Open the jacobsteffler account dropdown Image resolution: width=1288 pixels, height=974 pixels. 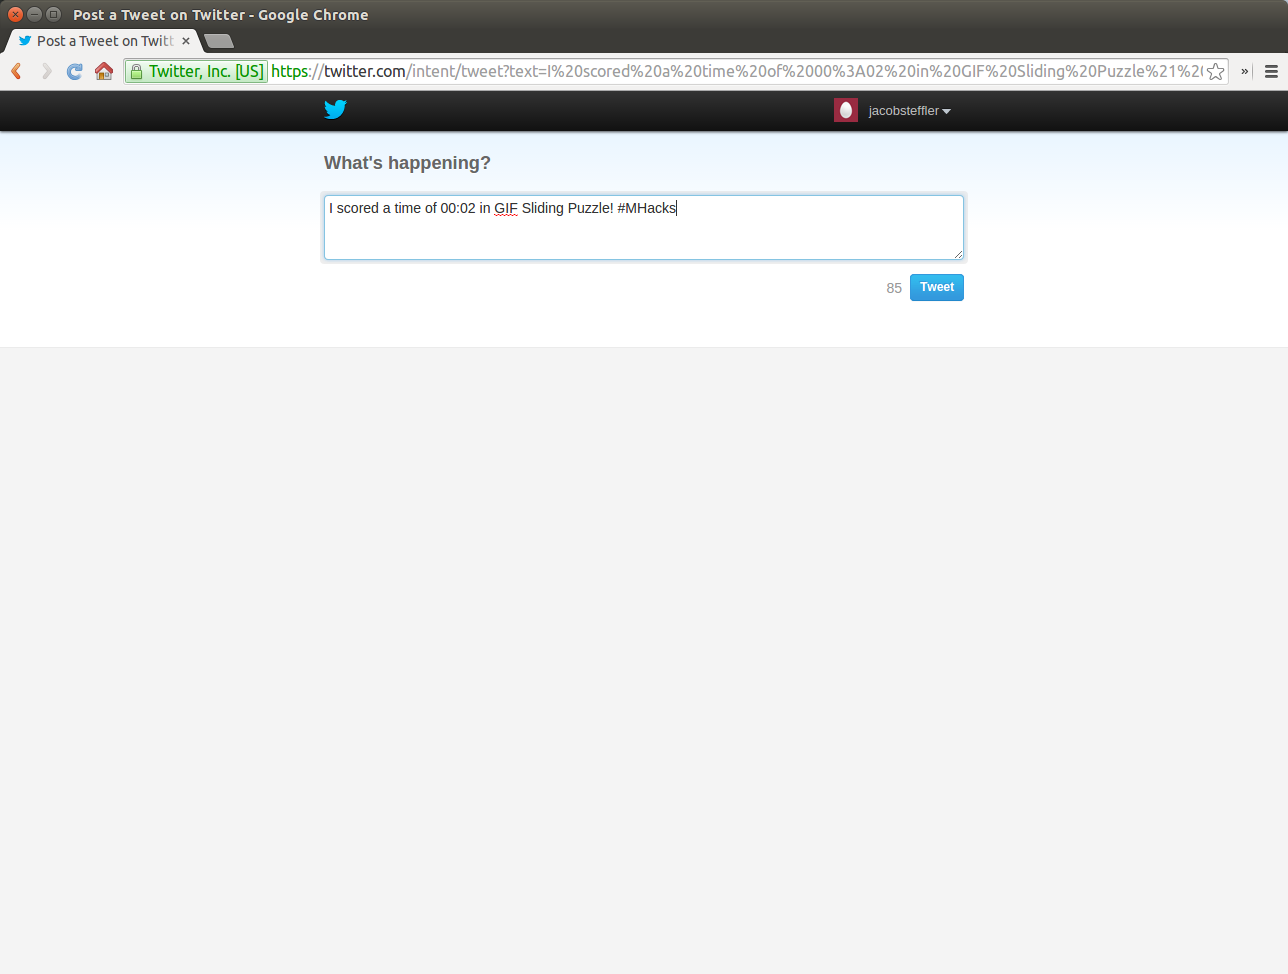pos(909,111)
